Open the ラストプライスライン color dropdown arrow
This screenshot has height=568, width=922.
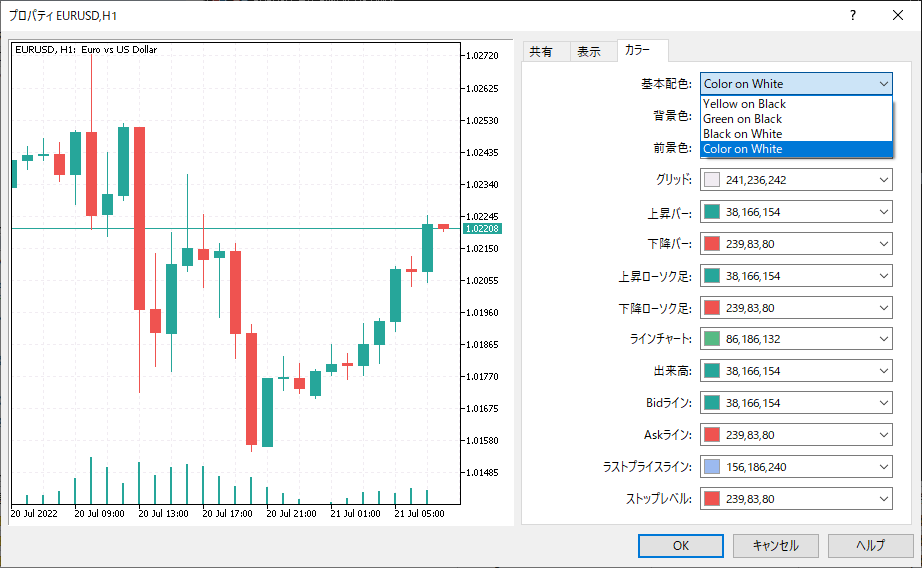click(883, 467)
